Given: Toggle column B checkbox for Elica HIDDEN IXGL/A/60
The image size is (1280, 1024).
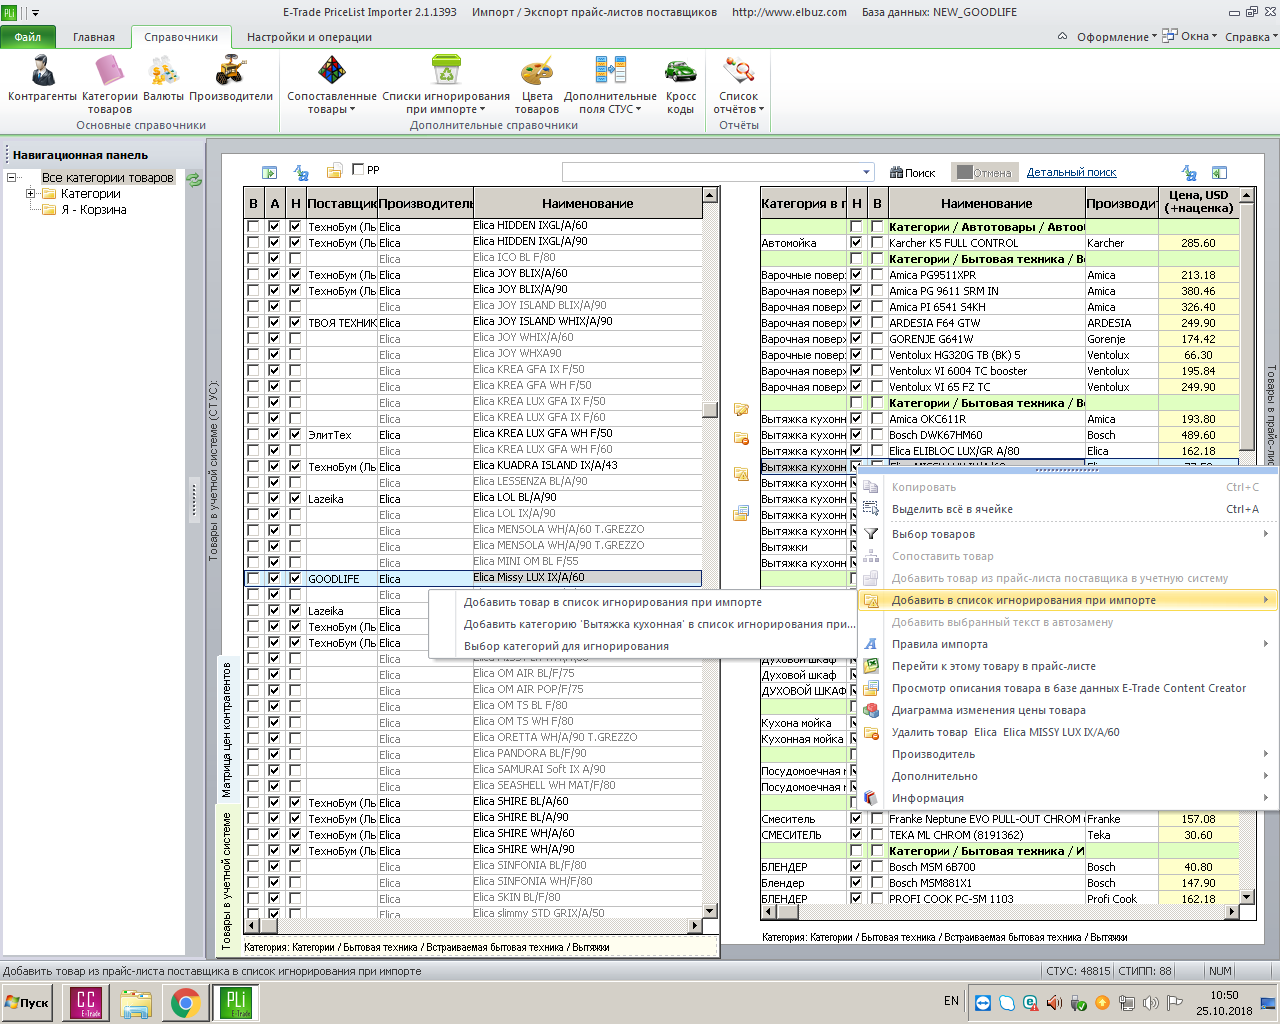Looking at the screenshot, I should [253, 227].
